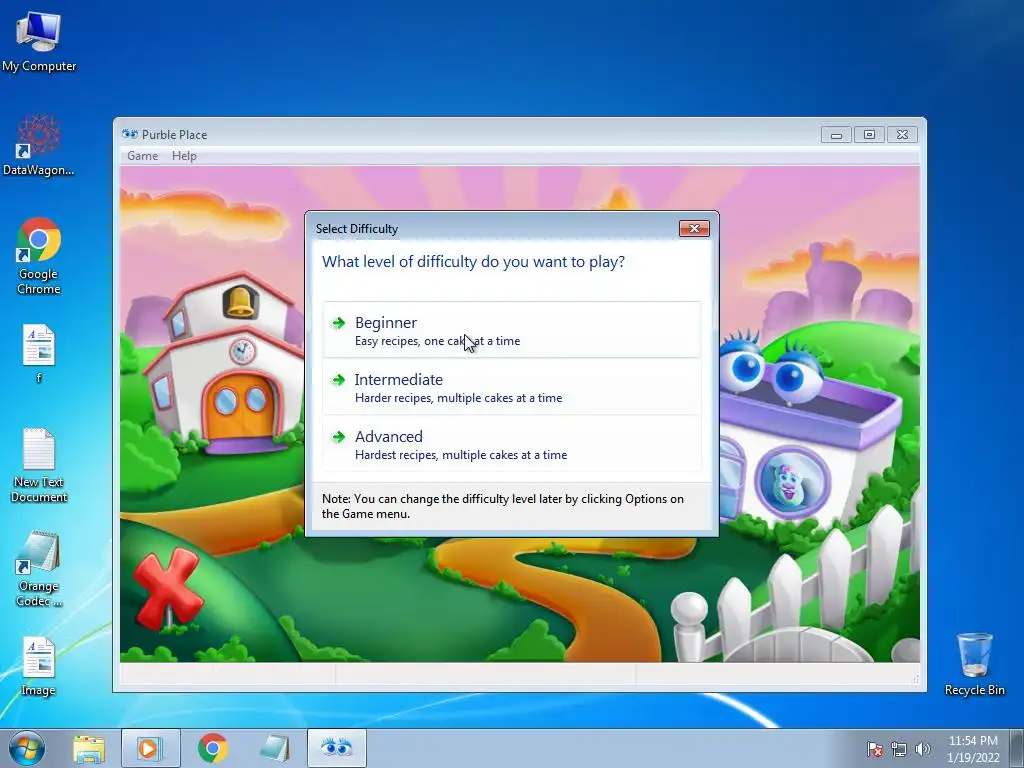Select New Text Document on desktop

click(x=39, y=465)
